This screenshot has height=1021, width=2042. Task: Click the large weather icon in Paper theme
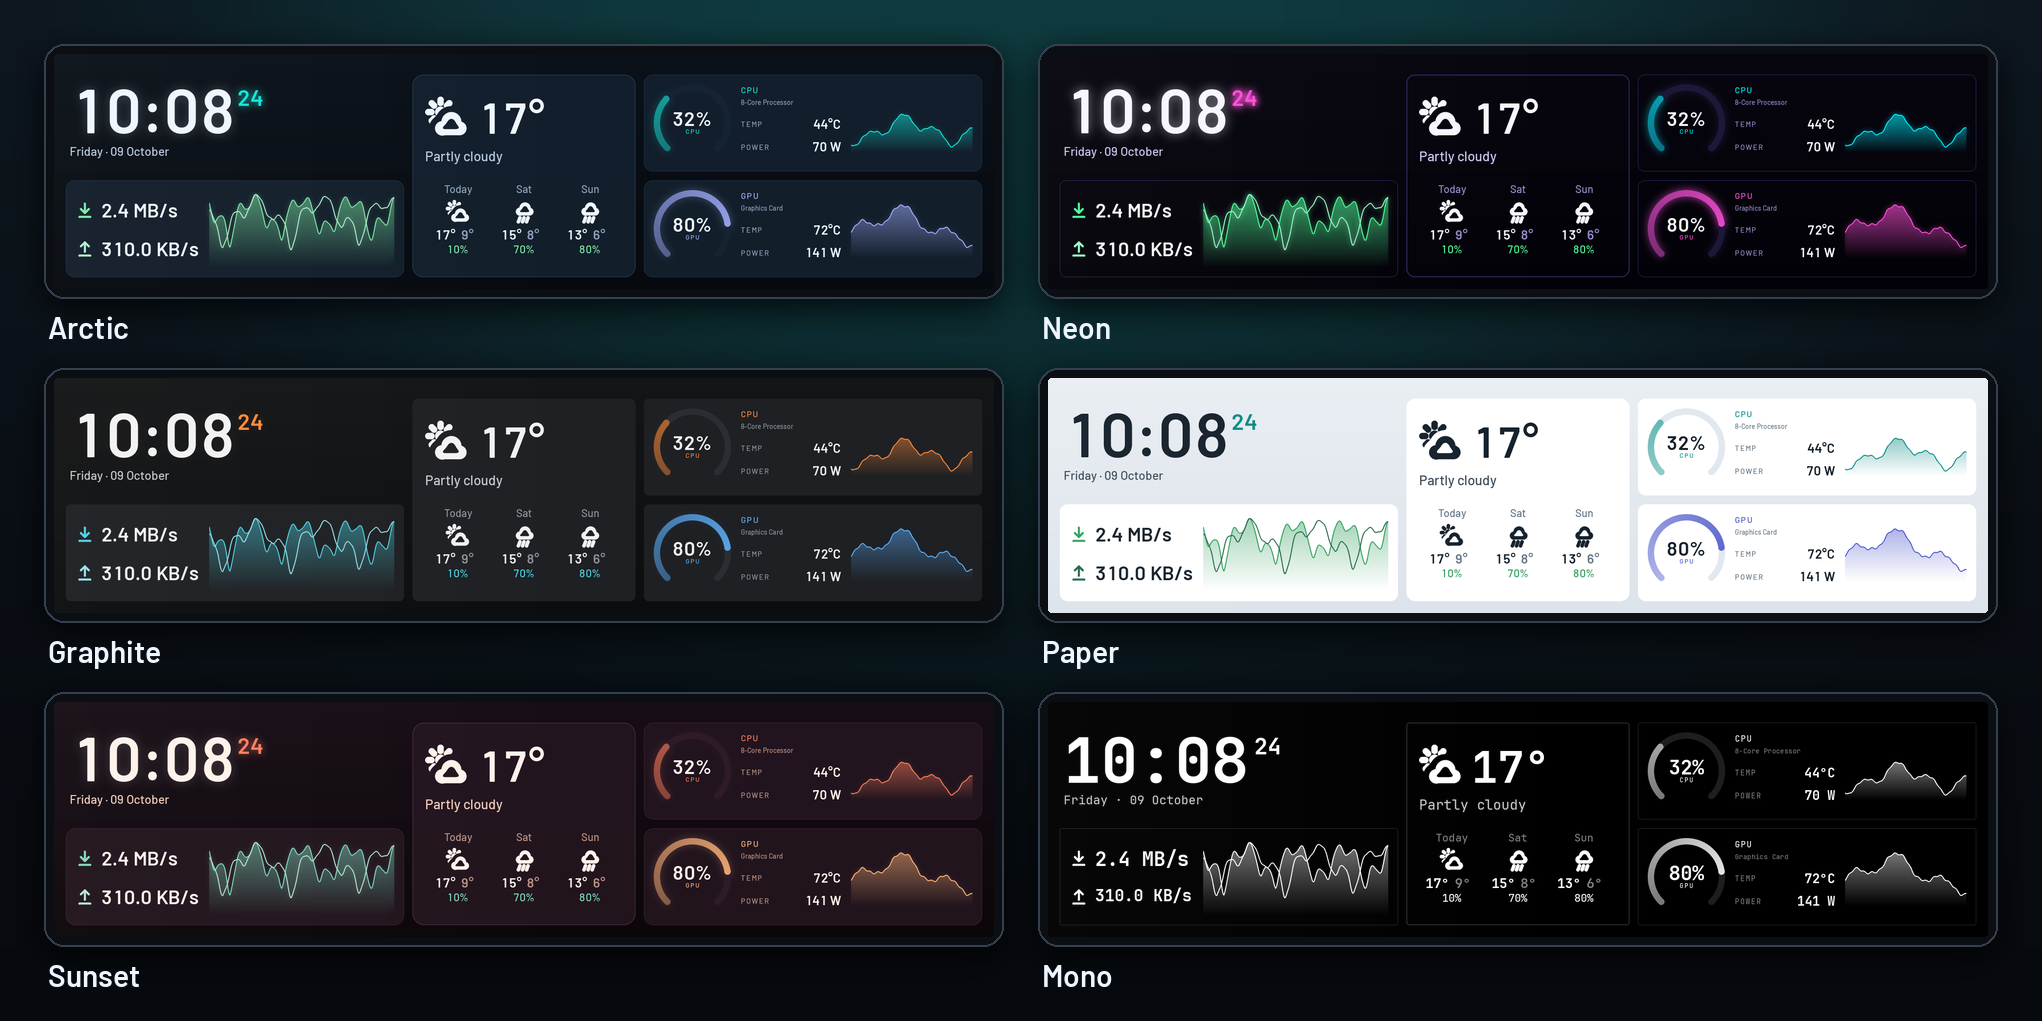point(1440,440)
